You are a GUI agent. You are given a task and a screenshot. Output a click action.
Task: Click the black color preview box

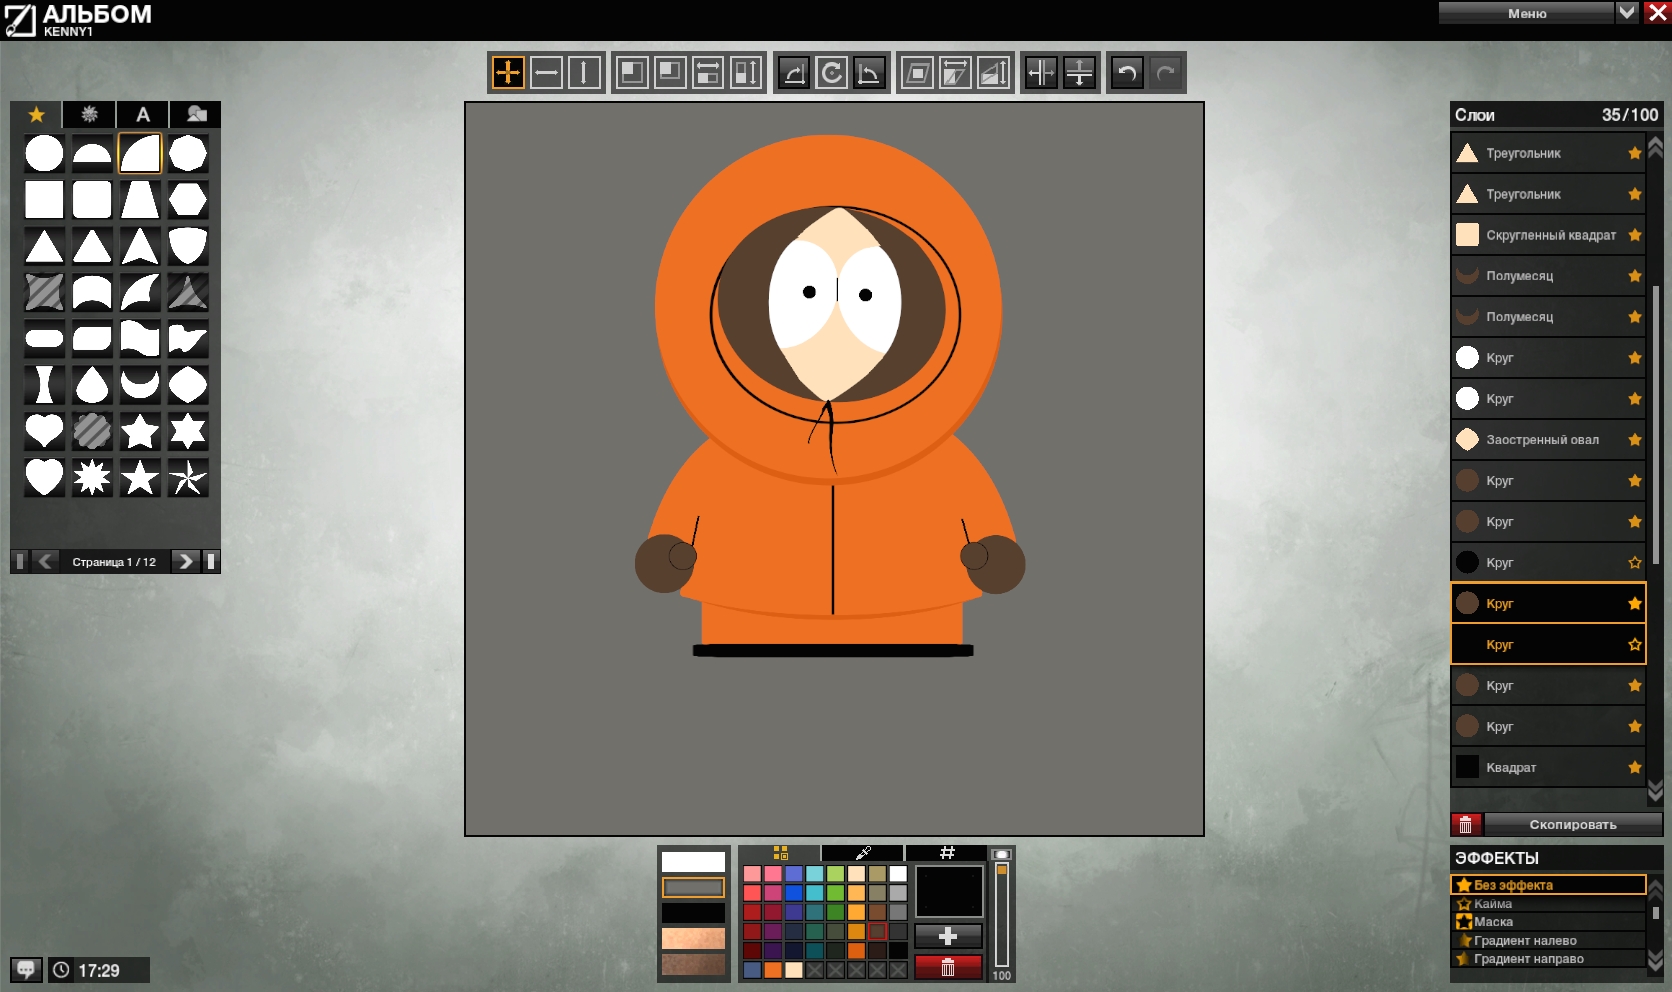(x=949, y=891)
